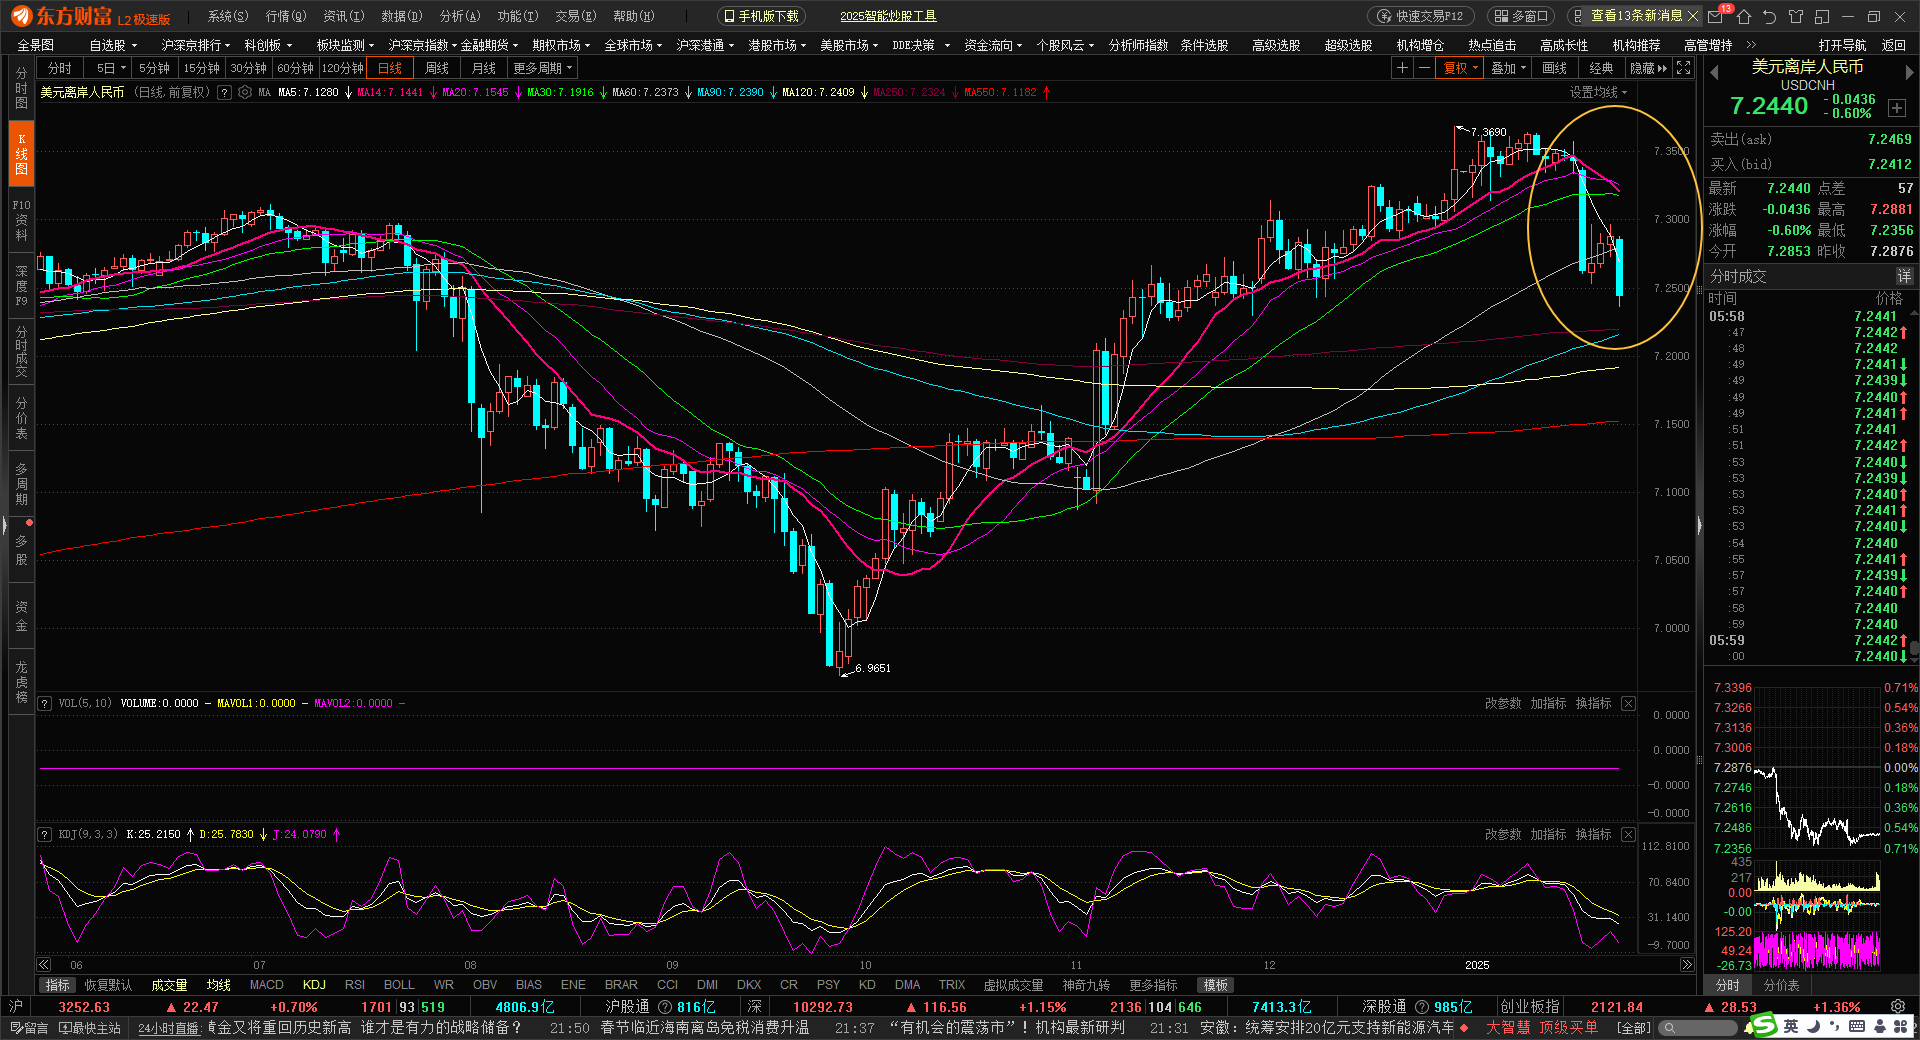This screenshot has width=1920, height=1040.
Task: Open 深股通 help question mark
Action: (1422, 1007)
